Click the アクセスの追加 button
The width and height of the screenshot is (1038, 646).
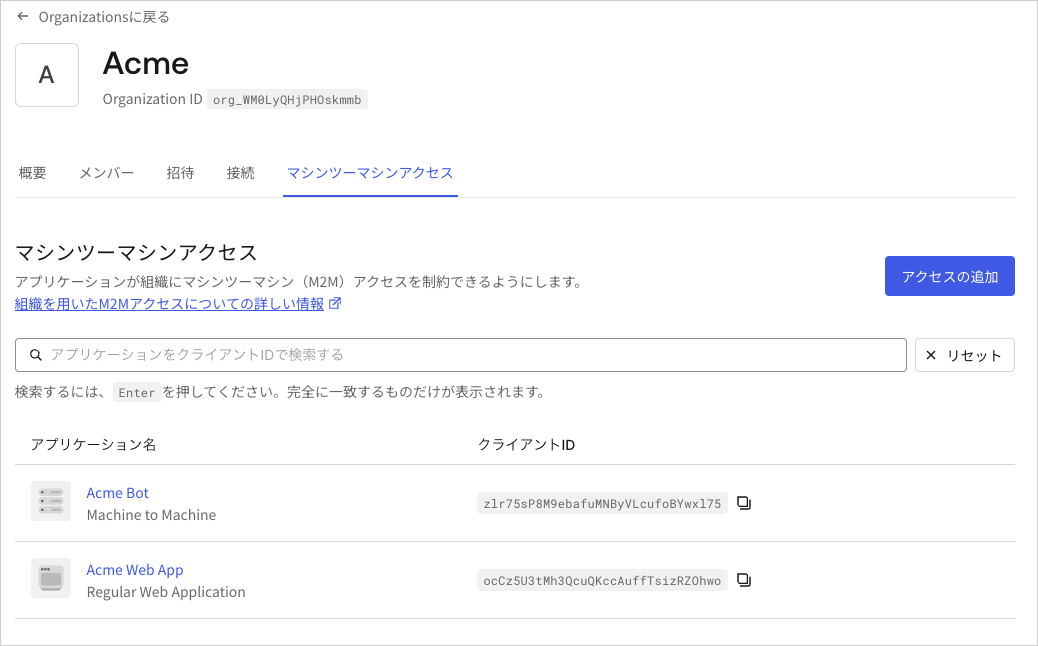[x=949, y=276]
